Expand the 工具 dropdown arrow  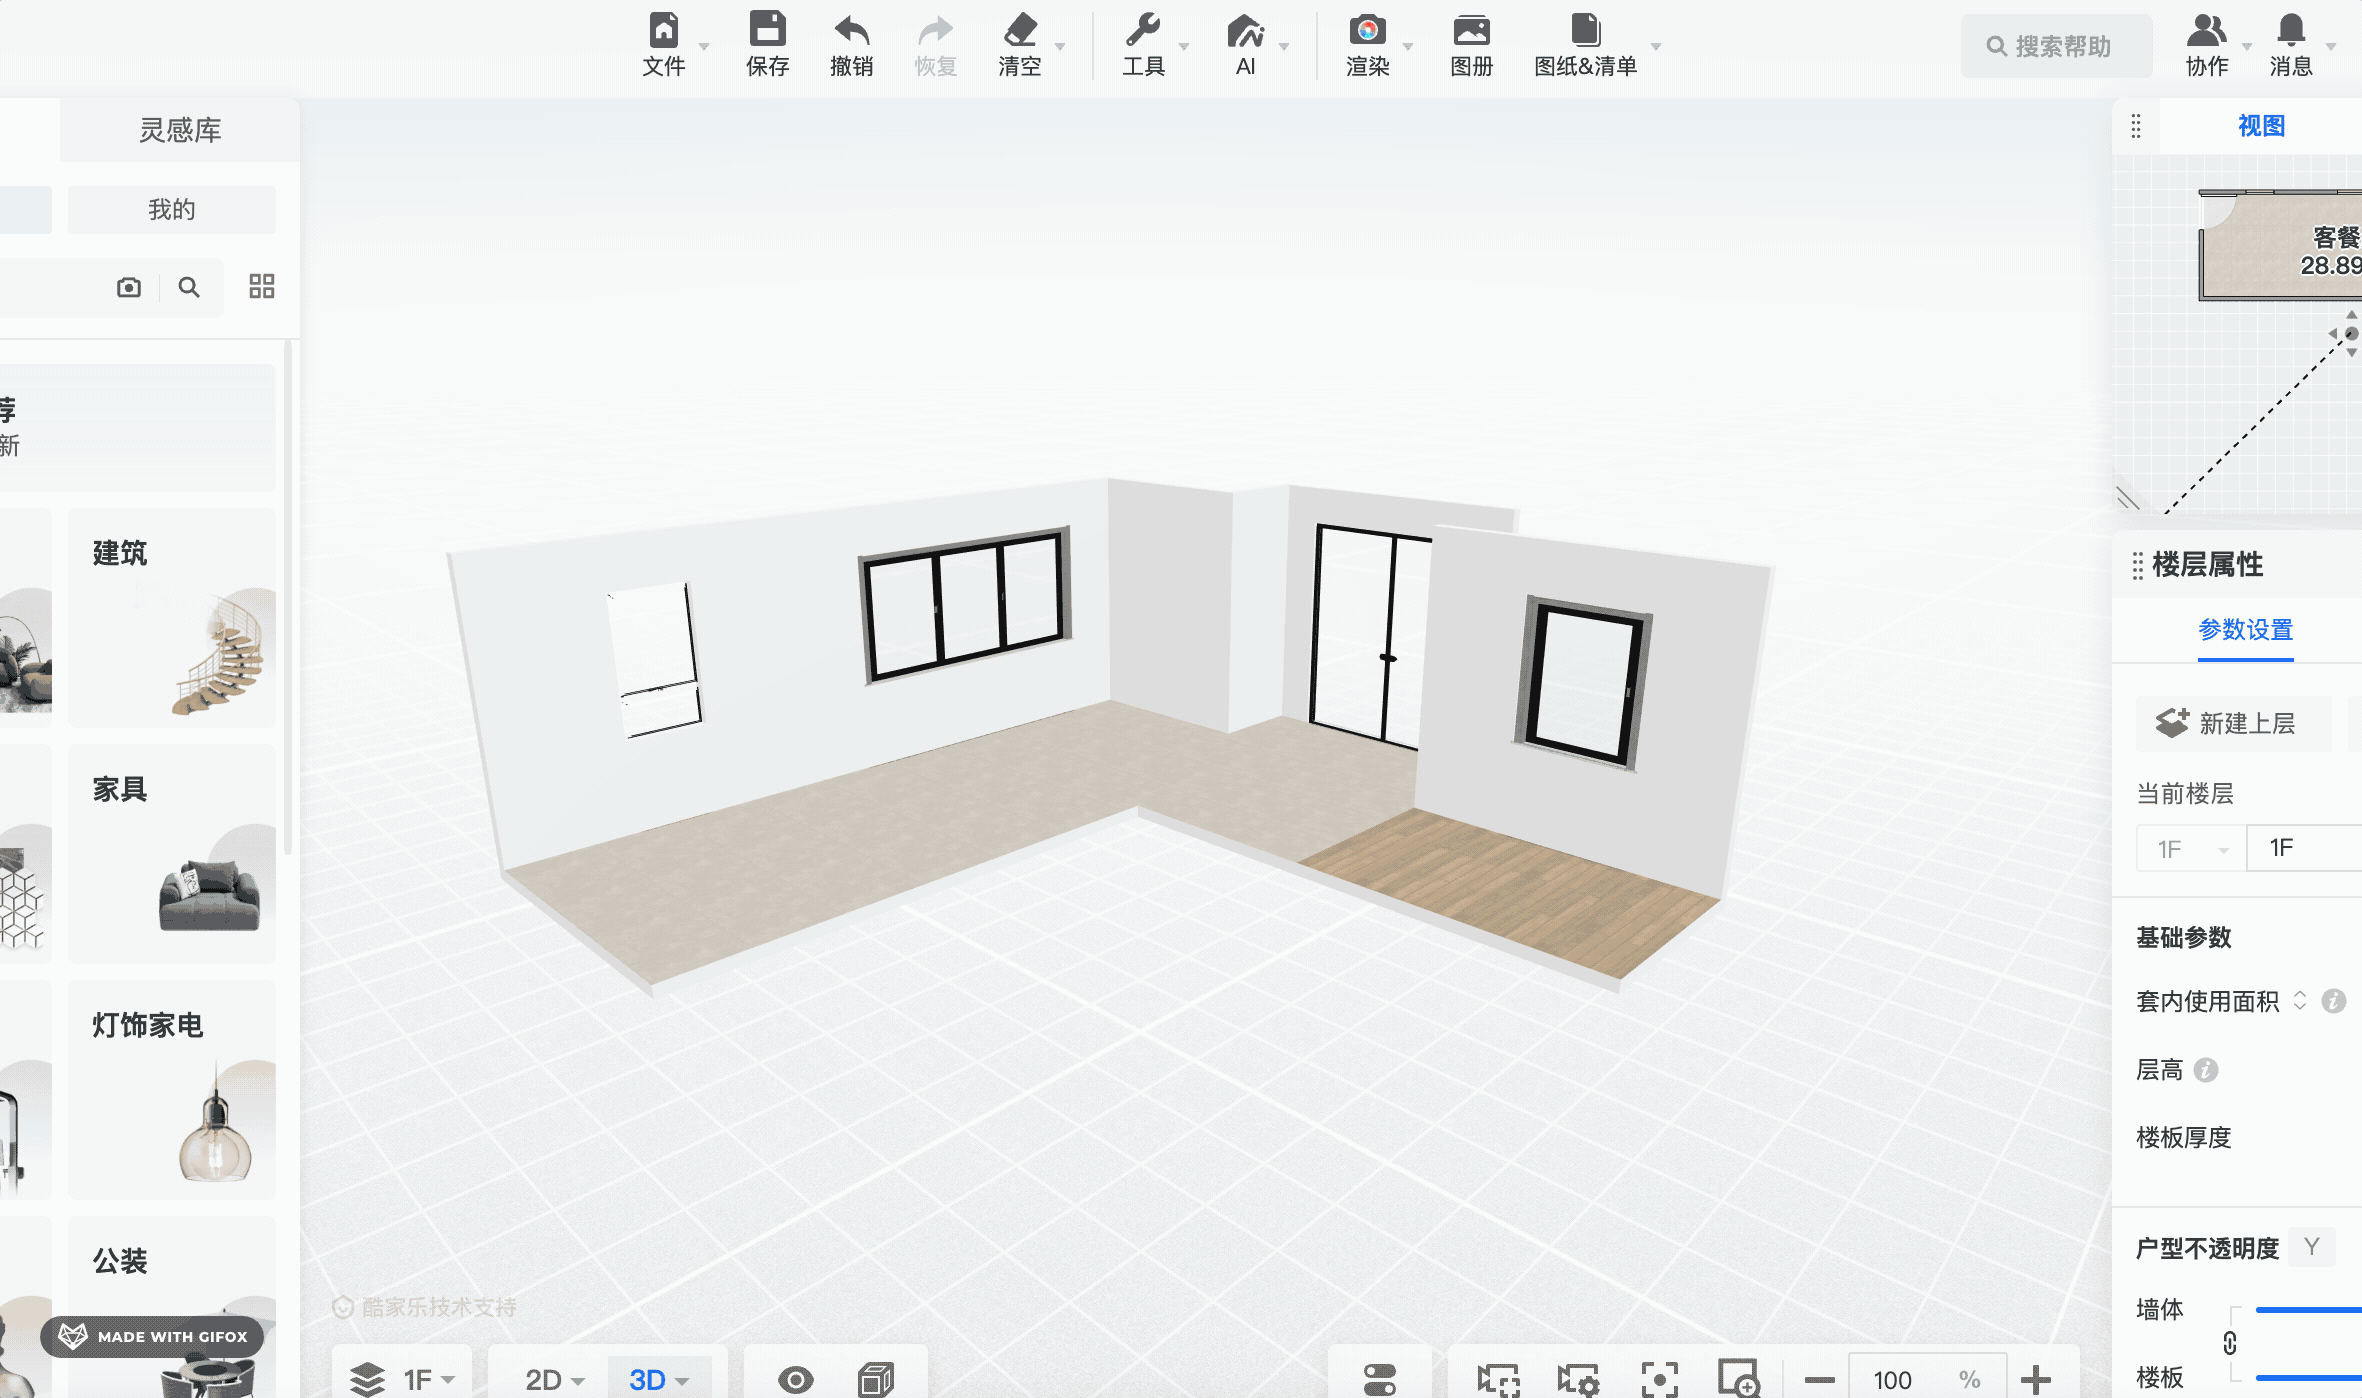1184,46
